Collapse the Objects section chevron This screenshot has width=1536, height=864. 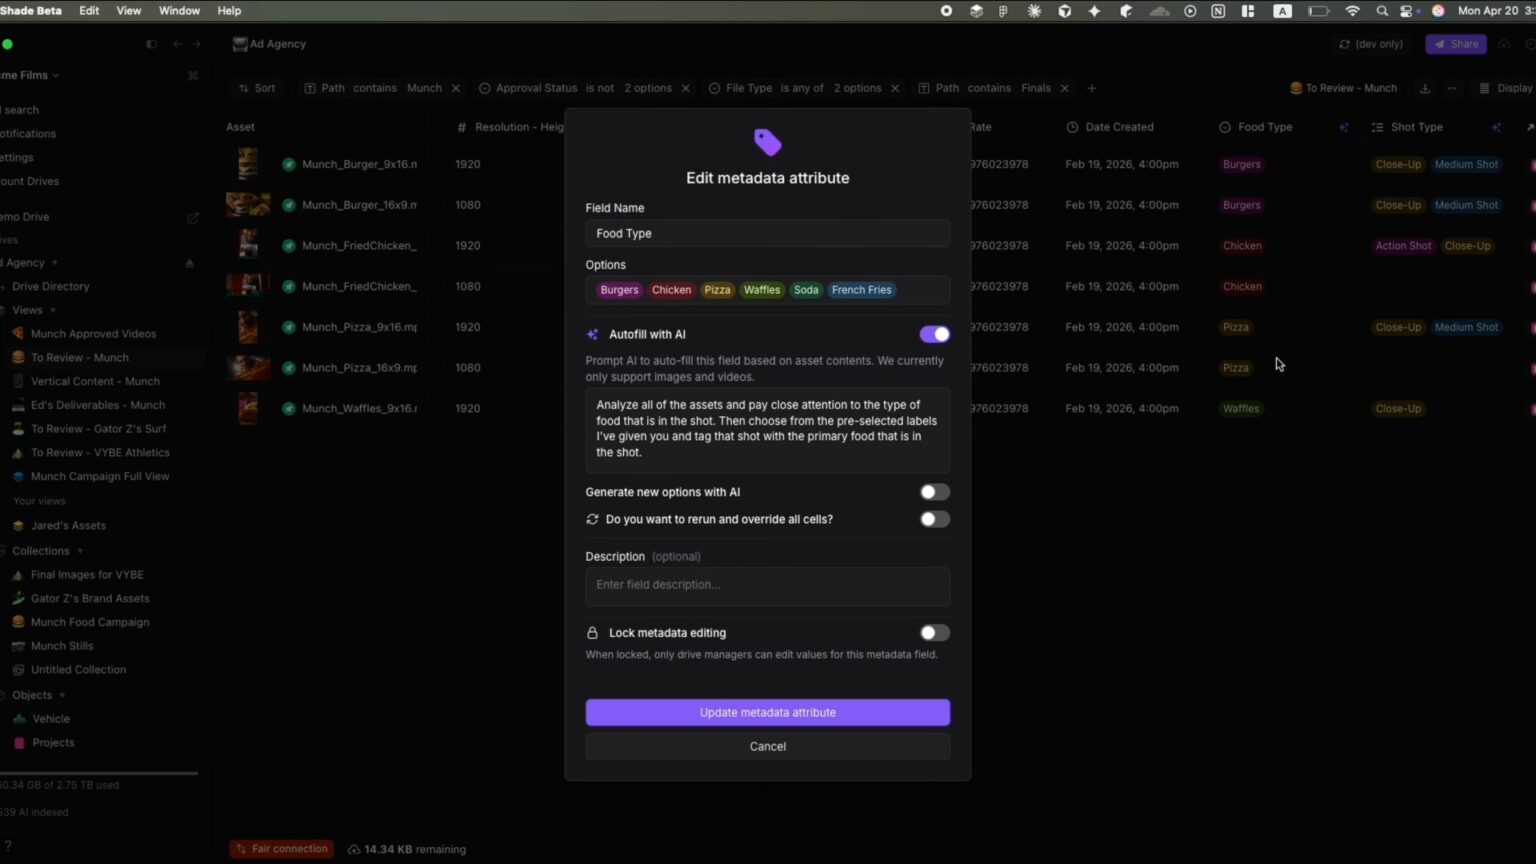pos(62,695)
